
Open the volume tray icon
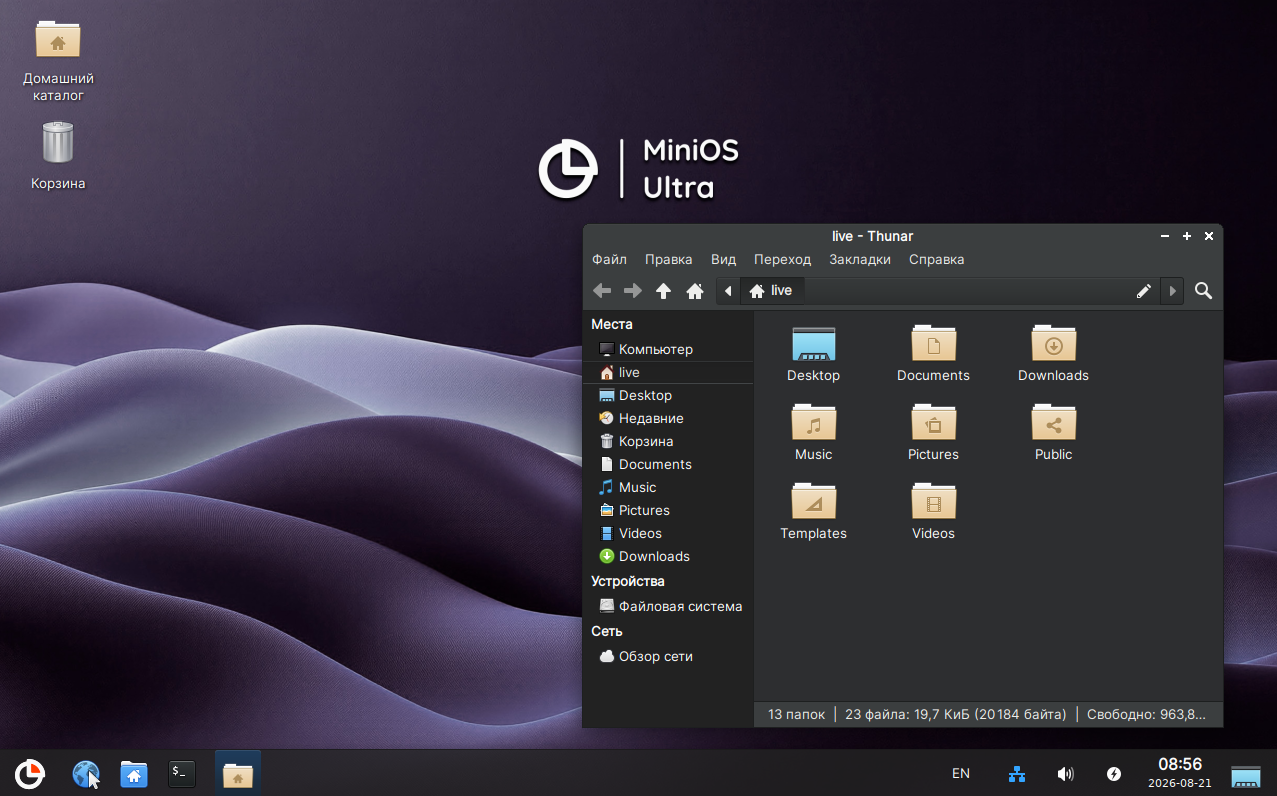(x=1066, y=774)
